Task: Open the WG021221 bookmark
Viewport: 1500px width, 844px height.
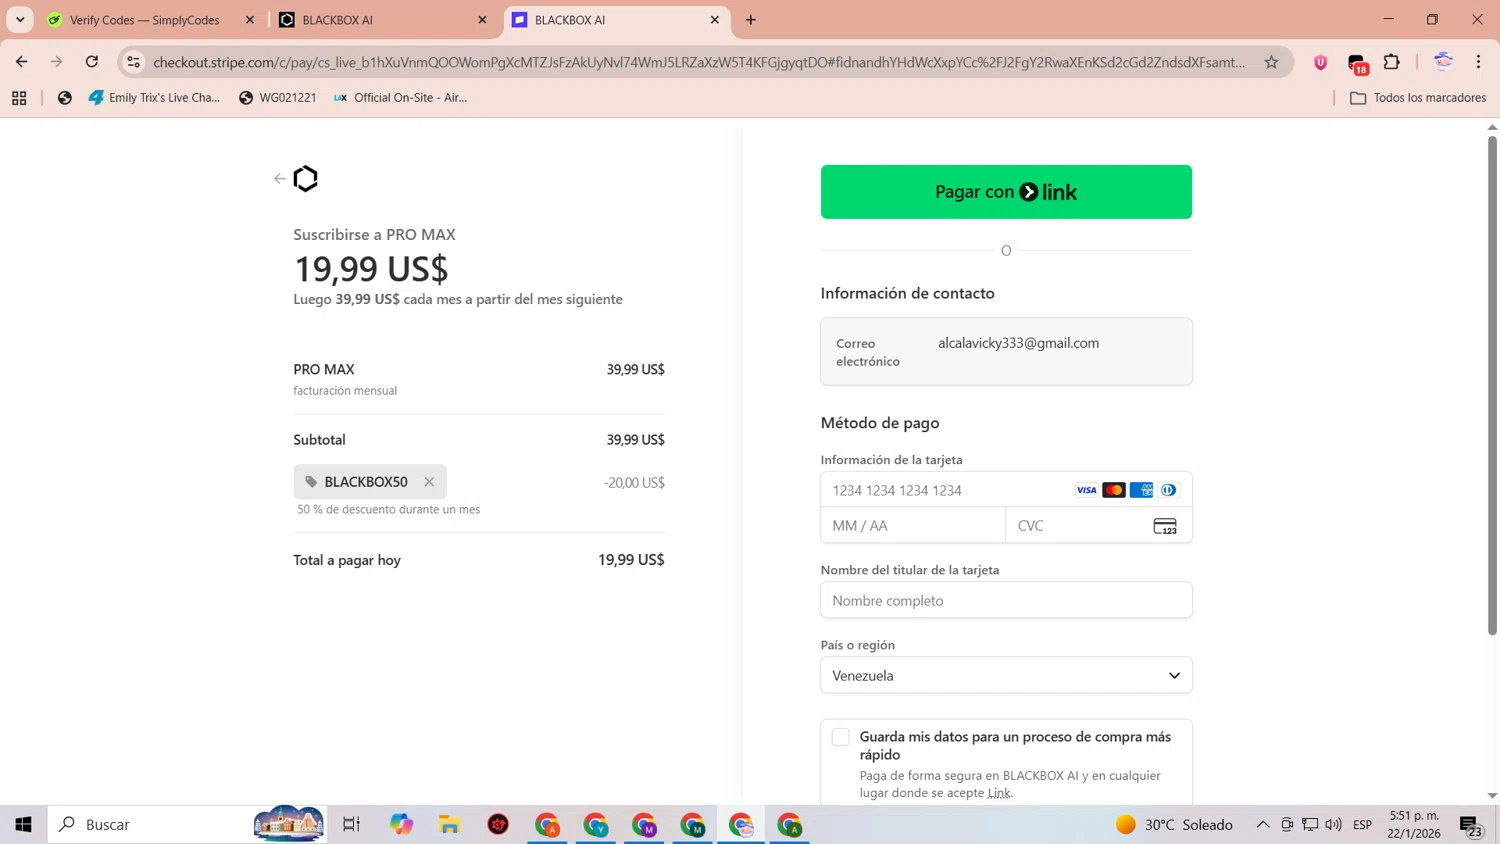Action: click(278, 98)
